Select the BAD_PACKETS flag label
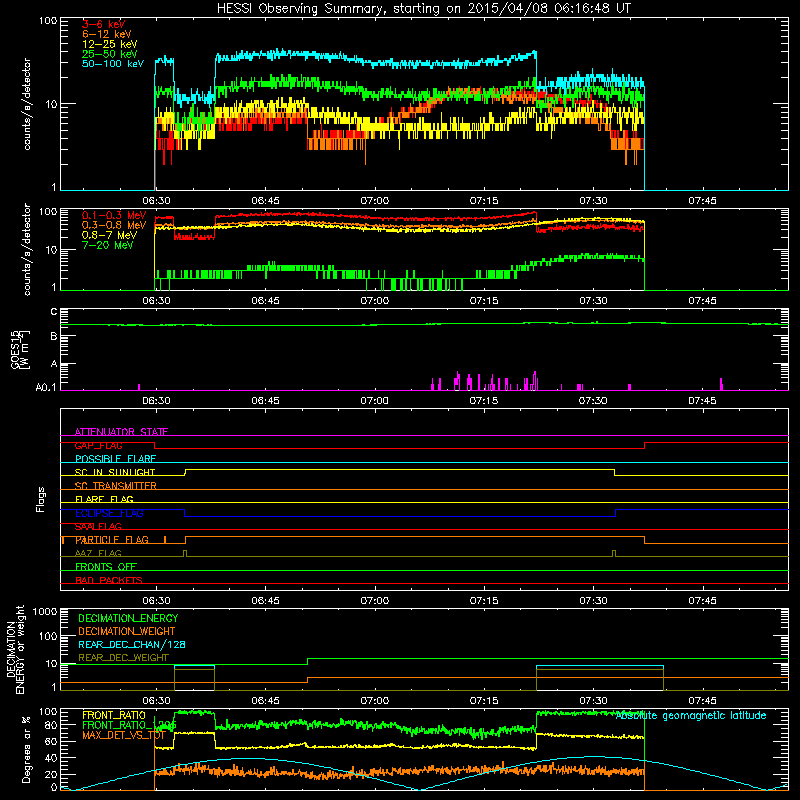 pyautogui.click(x=109, y=580)
